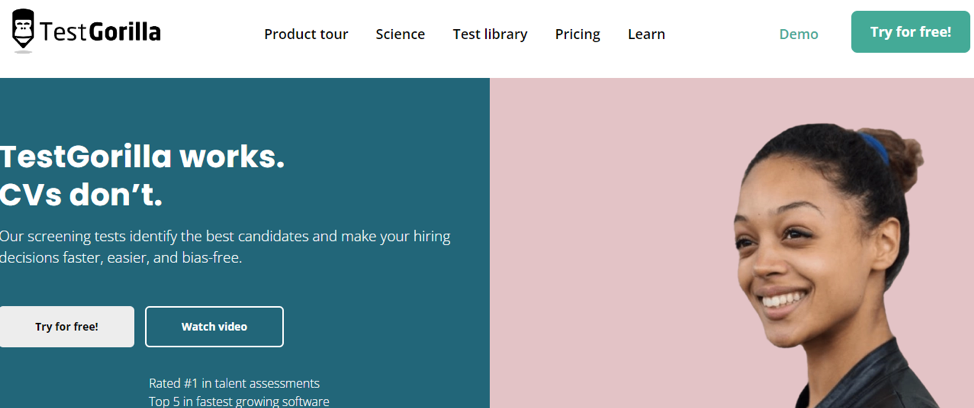Click the 'CVs don't.' headline line
The image size is (974, 408).
tap(81, 194)
